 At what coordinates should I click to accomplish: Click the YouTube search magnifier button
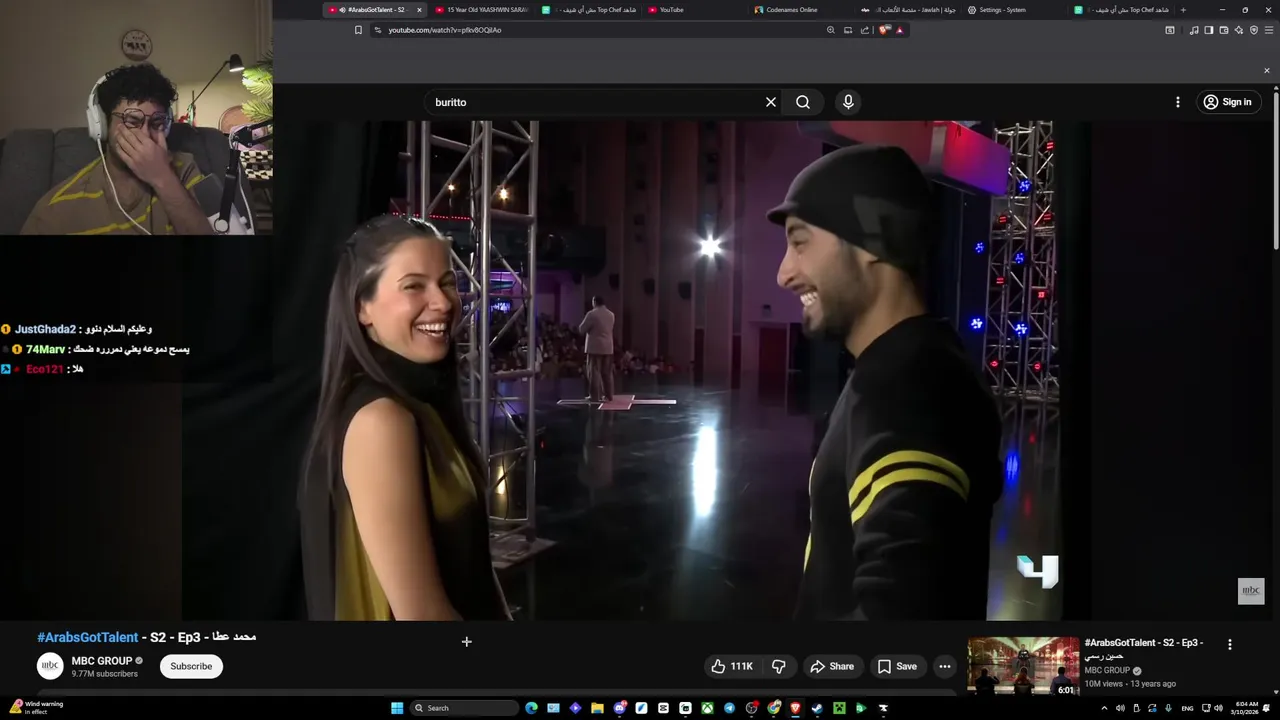(x=803, y=102)
